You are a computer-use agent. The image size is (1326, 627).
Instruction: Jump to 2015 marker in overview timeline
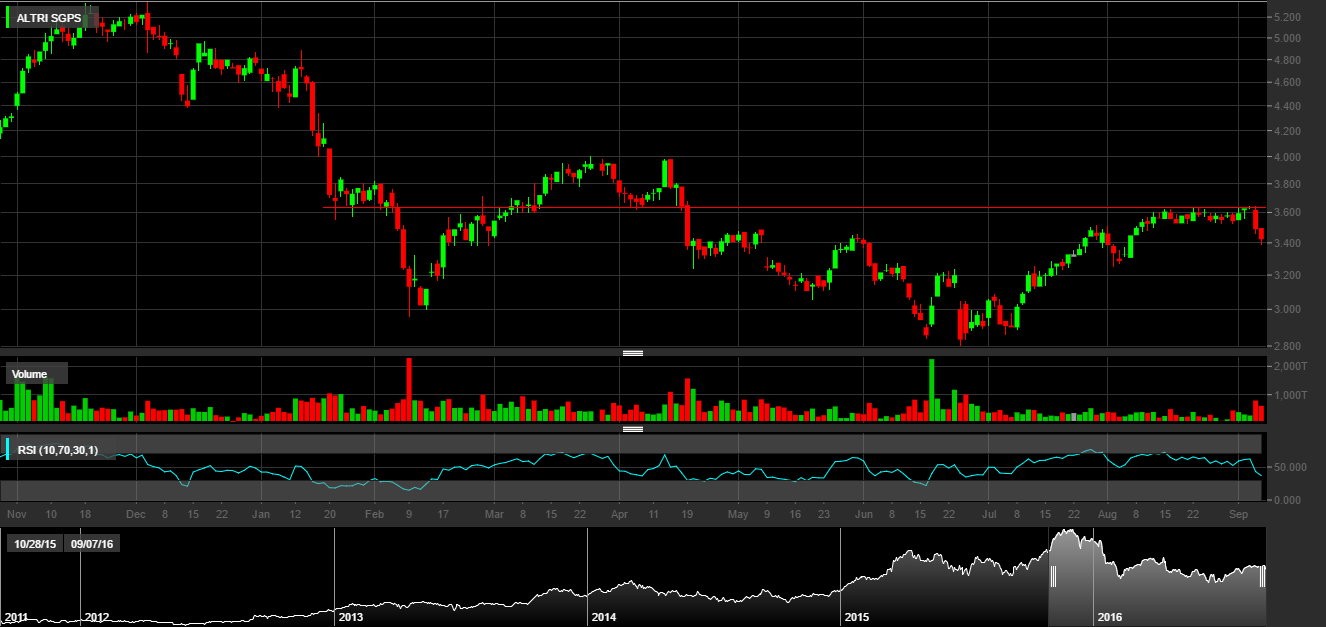(x=855, y=617)
